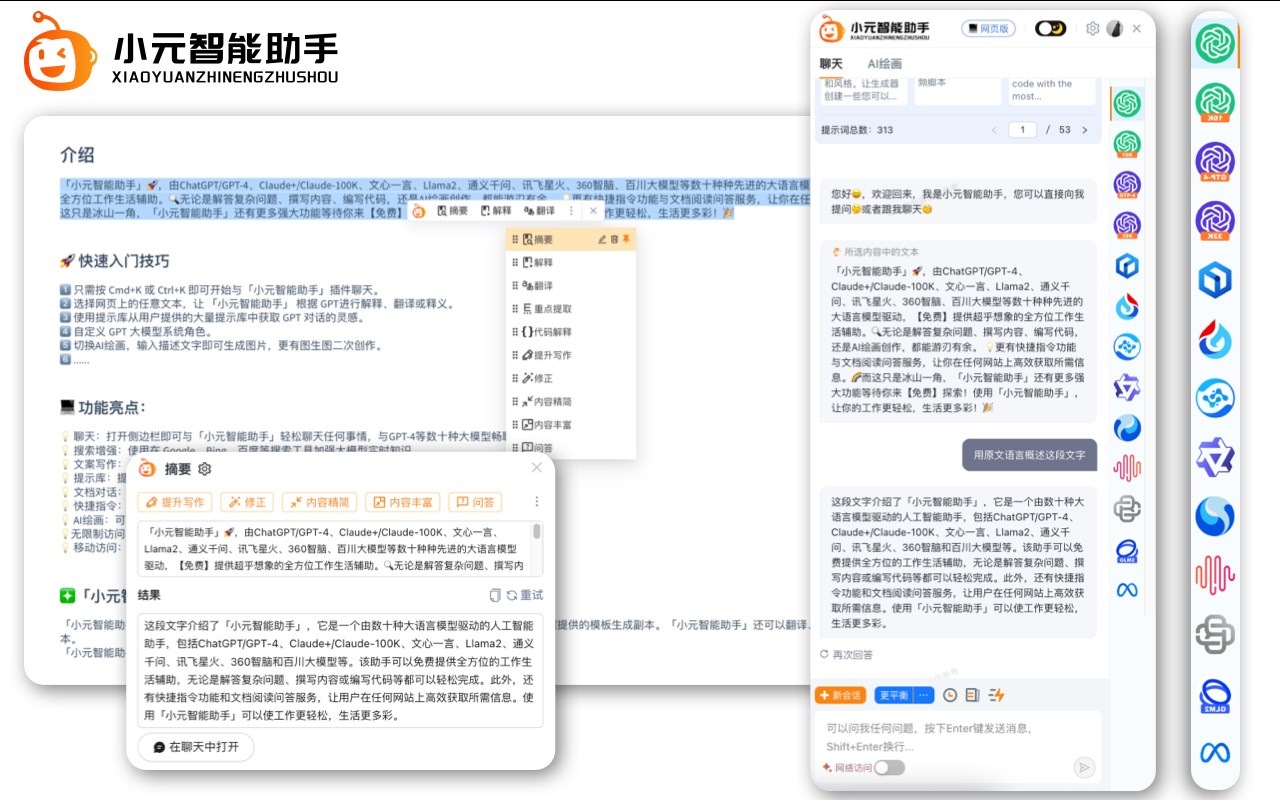The height and width of the screenshot is (800, 1280).
Task: Click the prompt page number field
Action: pyautogui.click(x=1022, y=130)
